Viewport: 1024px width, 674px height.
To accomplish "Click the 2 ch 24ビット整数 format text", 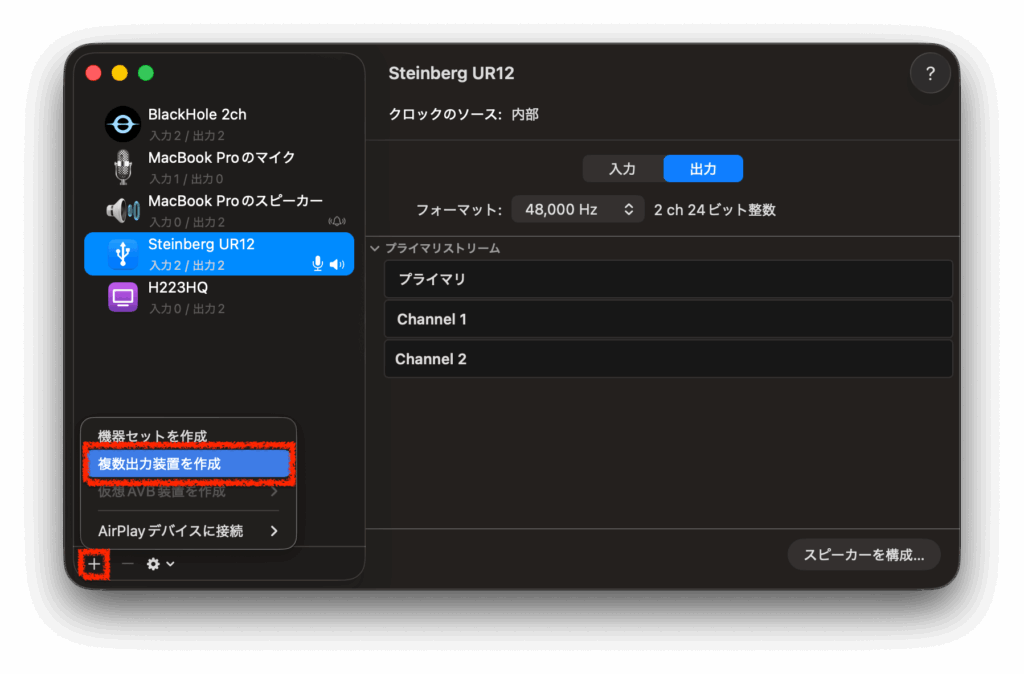I will (x=714, y=210).
